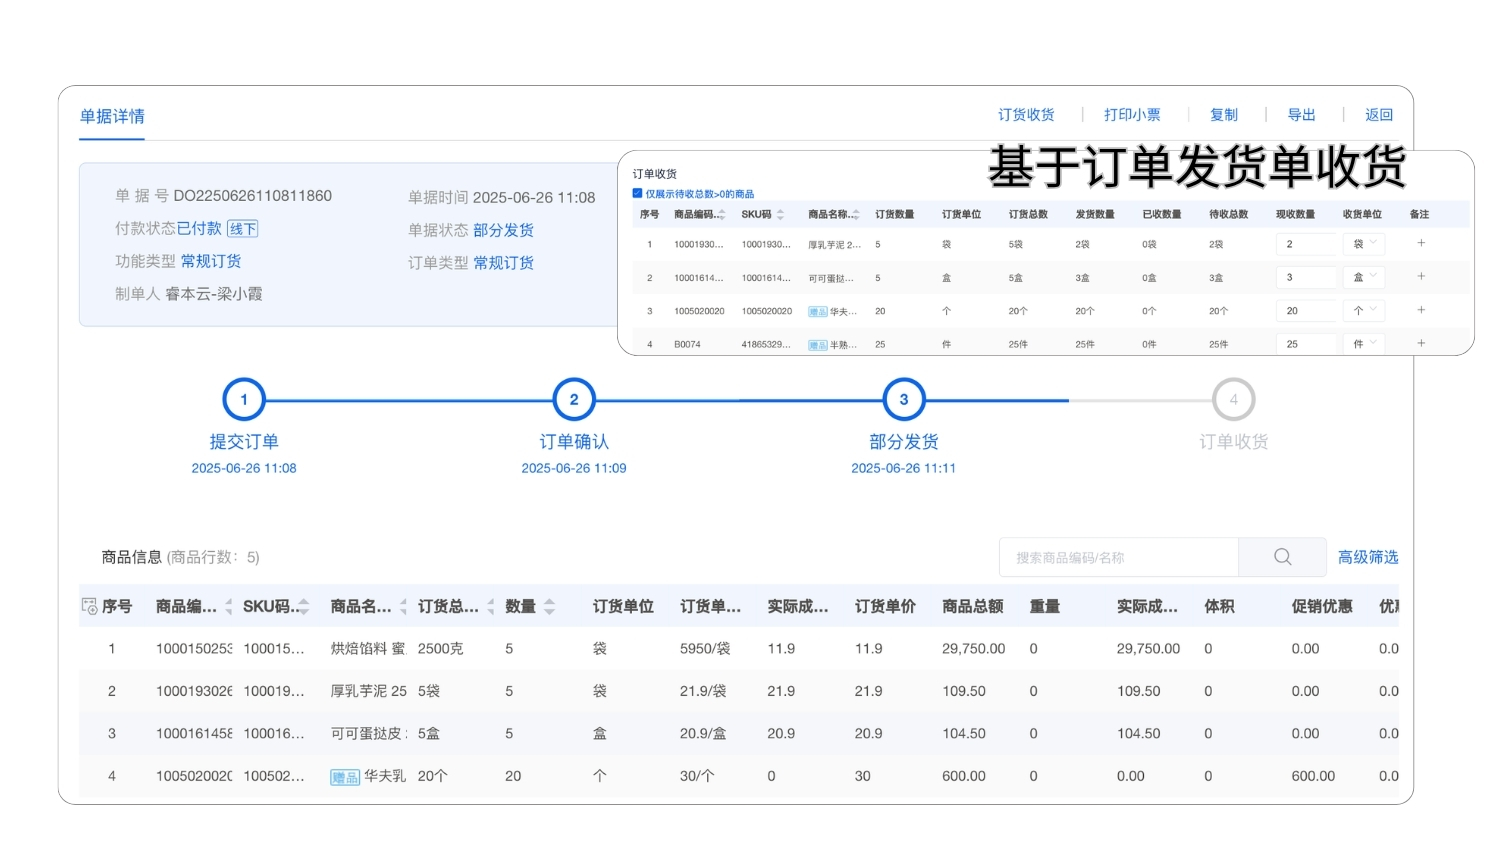Screen dimensions: 1500x850
Task: Open 收货单位 dropdown showing 盒
Action: [x=1364, y=277]
